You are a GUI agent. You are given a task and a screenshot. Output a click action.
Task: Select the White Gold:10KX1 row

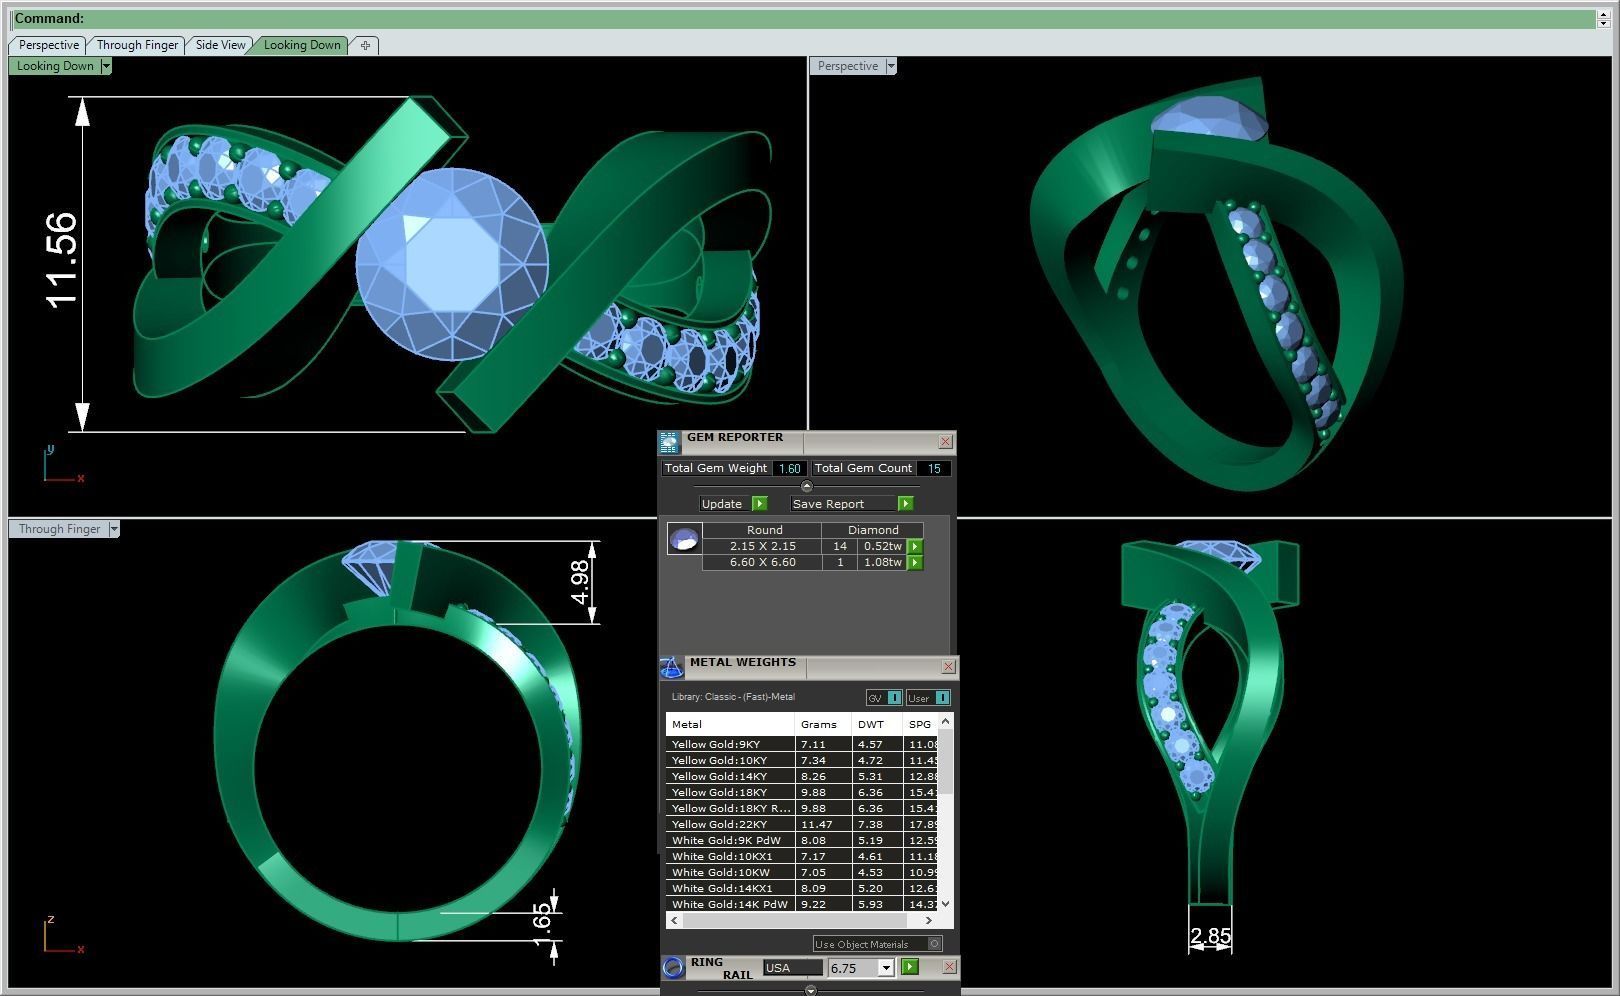pyautogui.click(x=802, y=856)
